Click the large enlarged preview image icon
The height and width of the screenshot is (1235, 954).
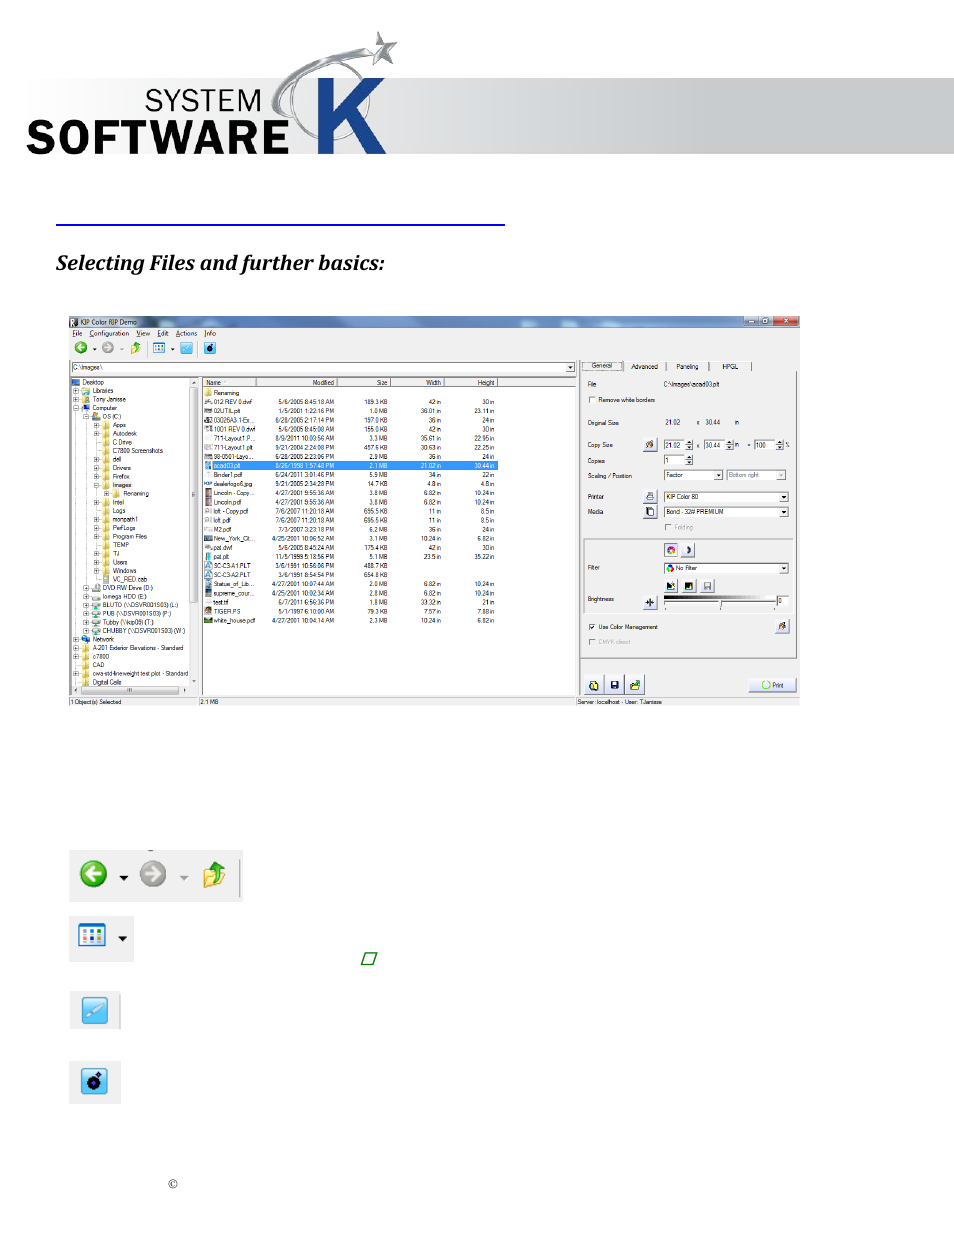click(94, 1011)
